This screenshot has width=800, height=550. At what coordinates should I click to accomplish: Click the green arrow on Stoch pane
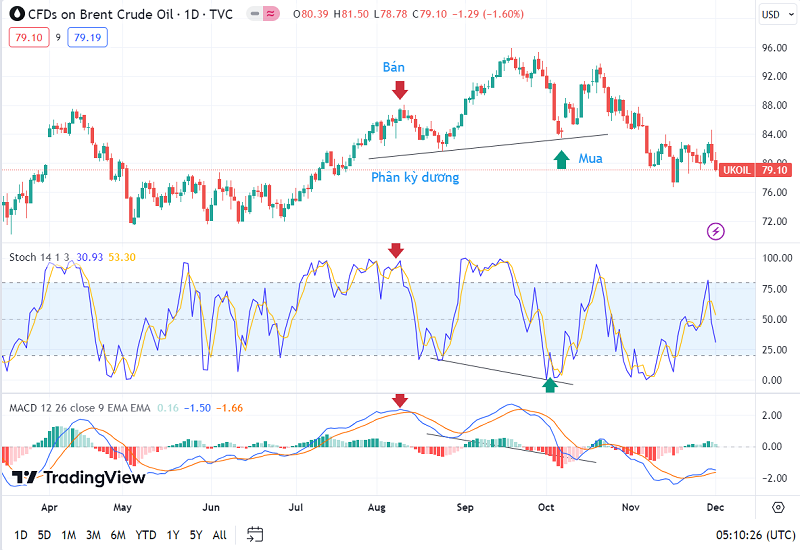[x=549, y=383]
